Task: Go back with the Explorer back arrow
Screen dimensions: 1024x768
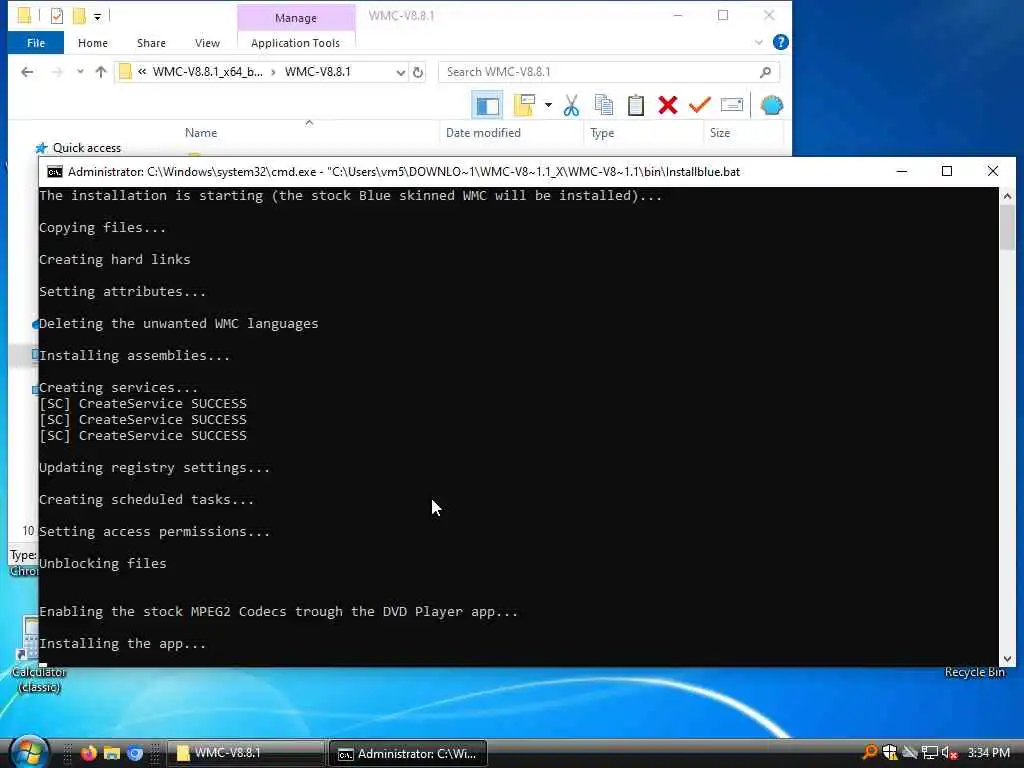Action: (x=27, y=72)
